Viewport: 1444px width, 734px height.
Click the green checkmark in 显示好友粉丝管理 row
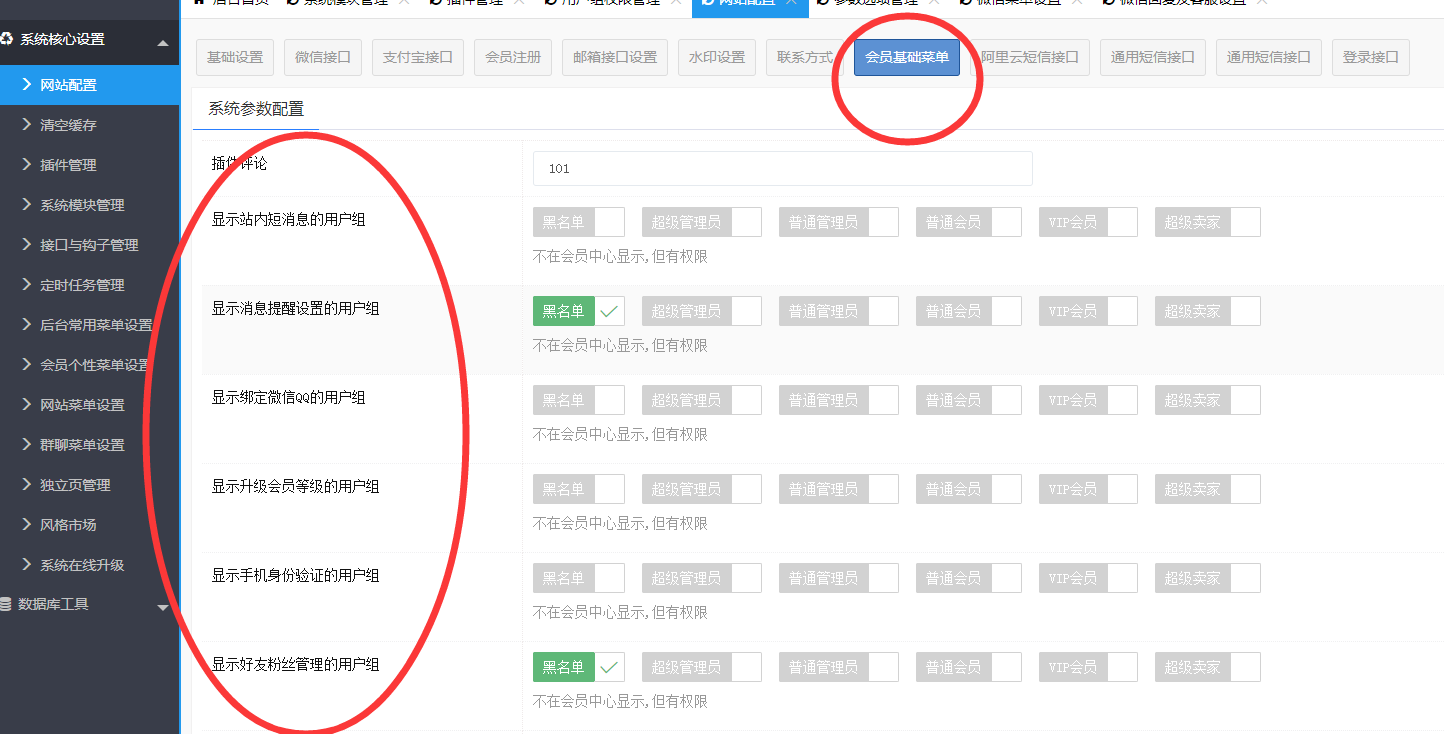tap(609, 667)
